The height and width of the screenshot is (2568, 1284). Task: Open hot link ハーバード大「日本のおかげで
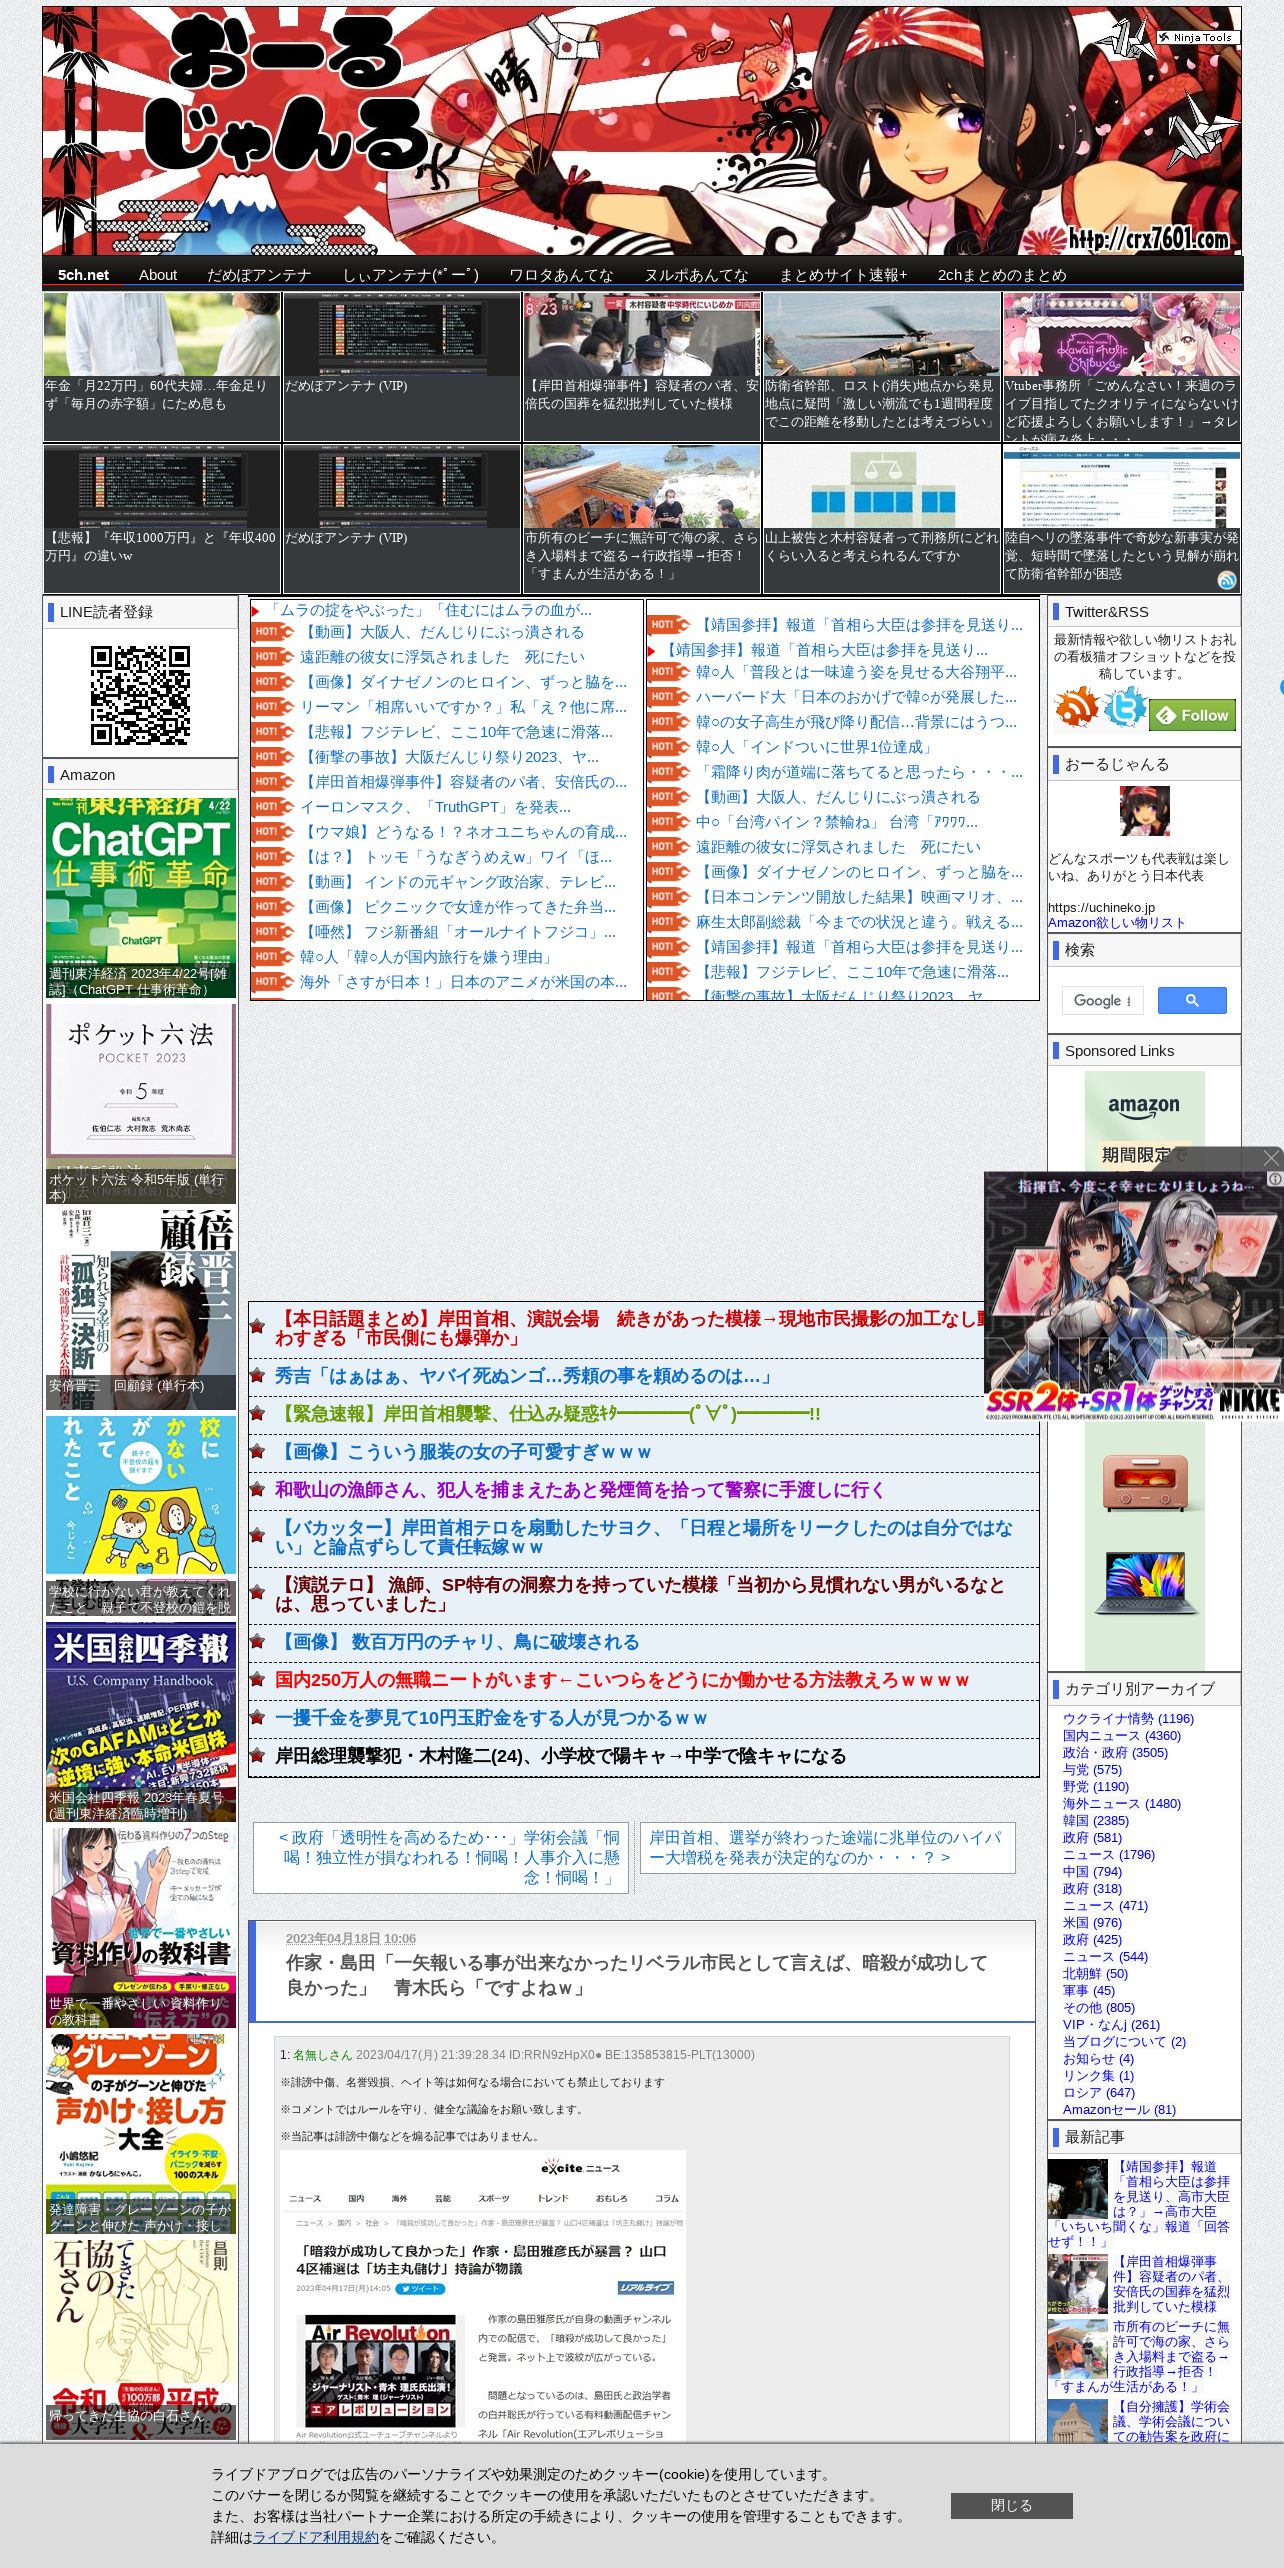pos(856,697)
